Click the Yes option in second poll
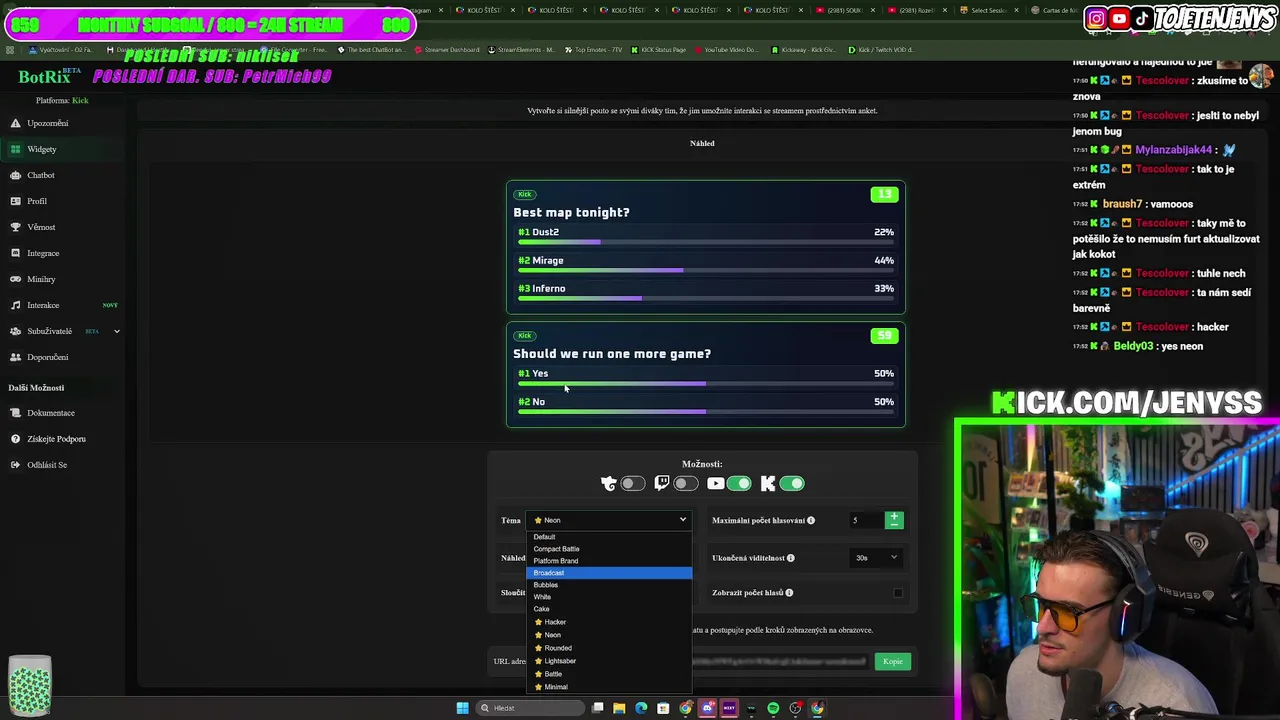 pyautogui.click(x=705, y=377)
